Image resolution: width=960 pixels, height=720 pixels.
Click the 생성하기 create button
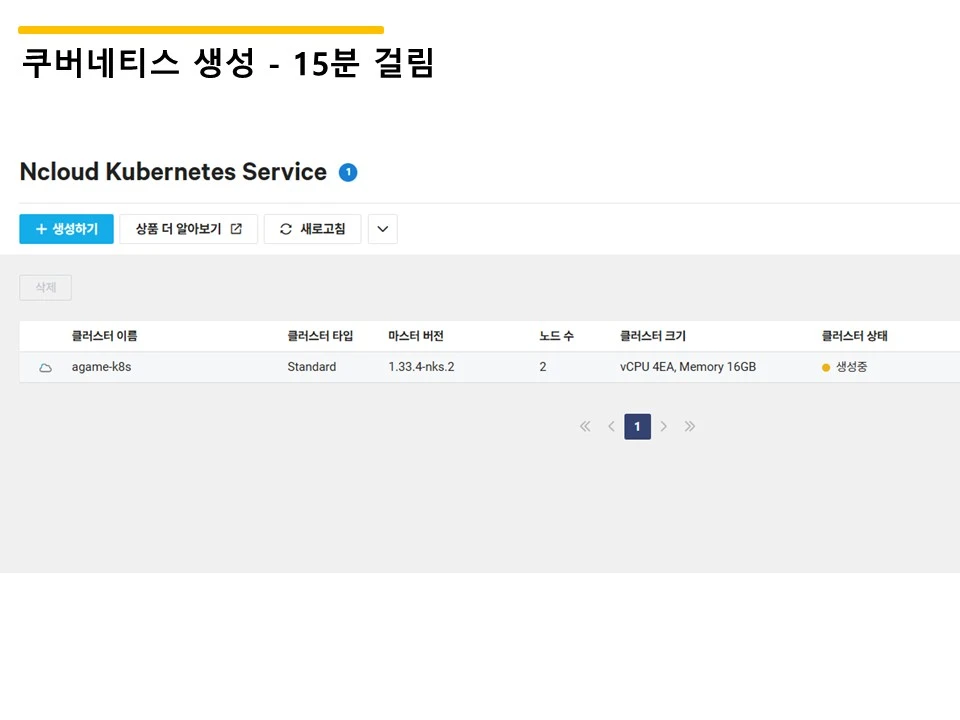click(x=66, y=229)
